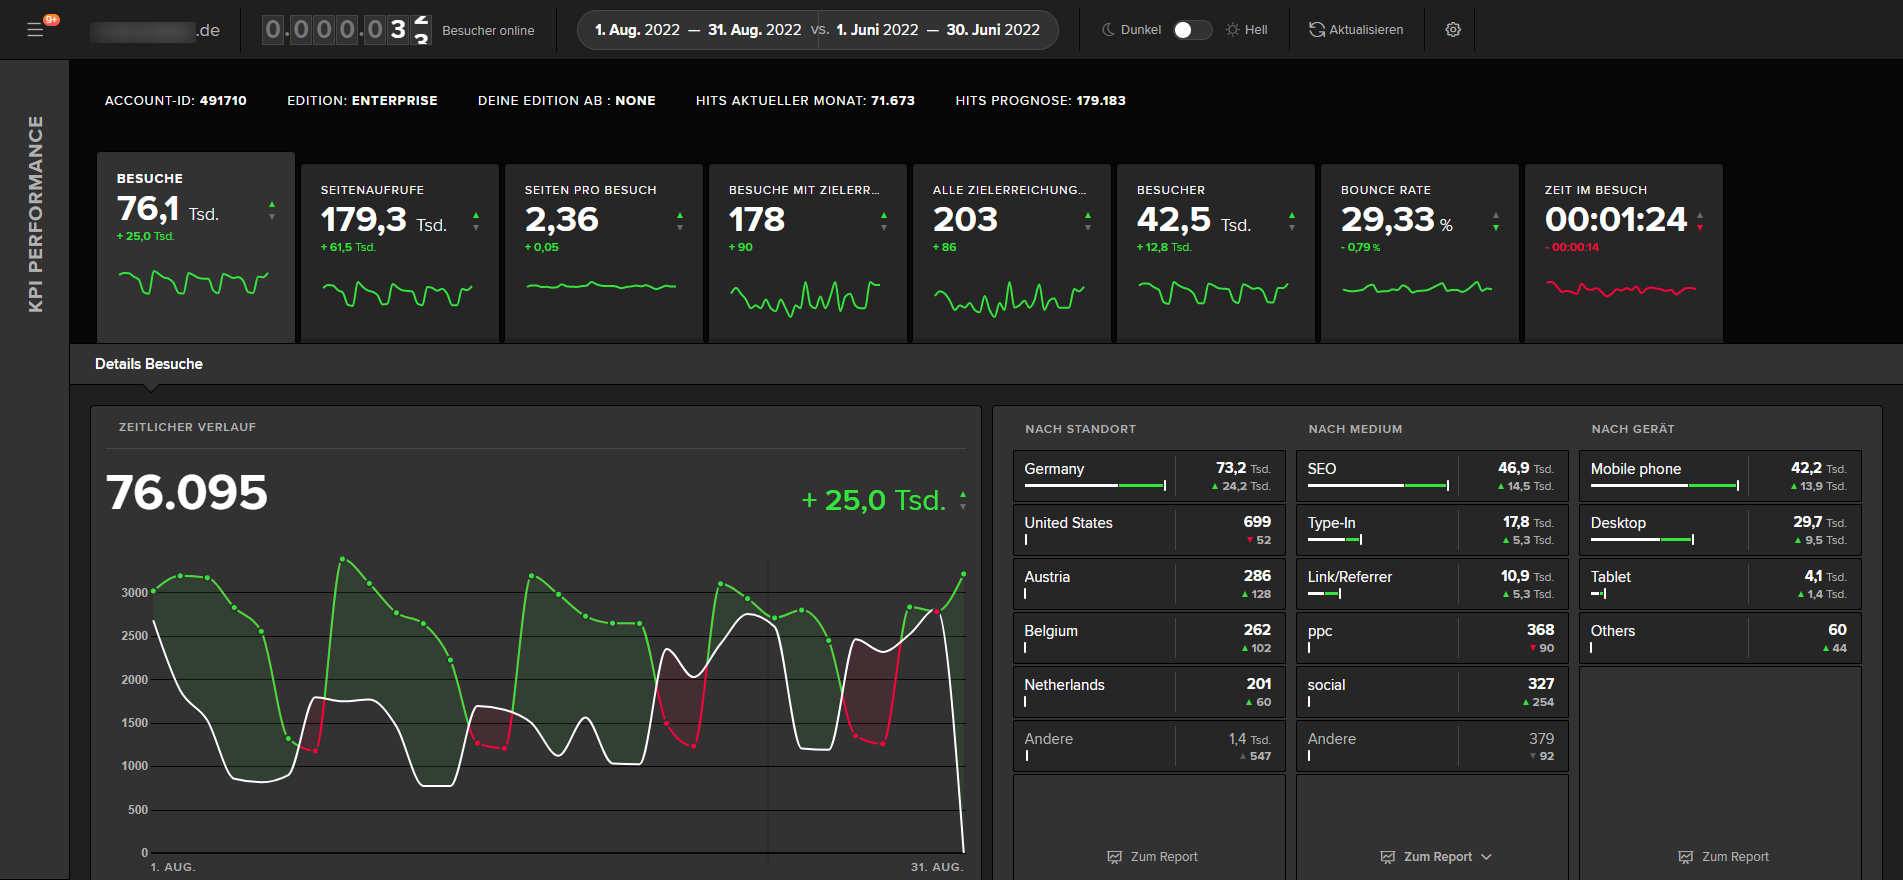Click Account-ID: 491710 text
1903x880 pixels.
175,100
